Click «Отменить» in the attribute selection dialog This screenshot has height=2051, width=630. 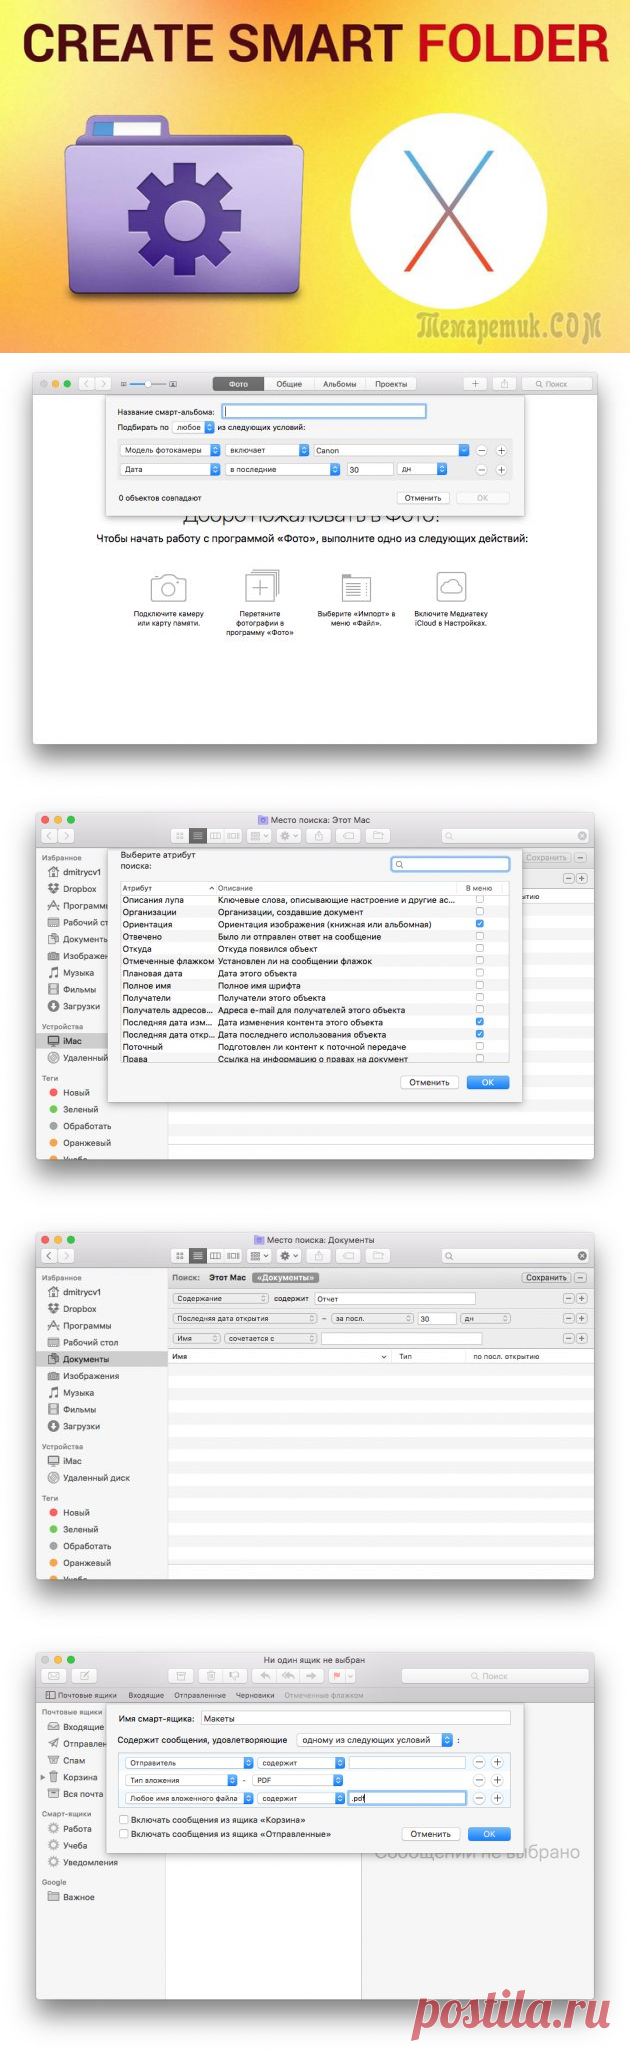[430, 1083]
